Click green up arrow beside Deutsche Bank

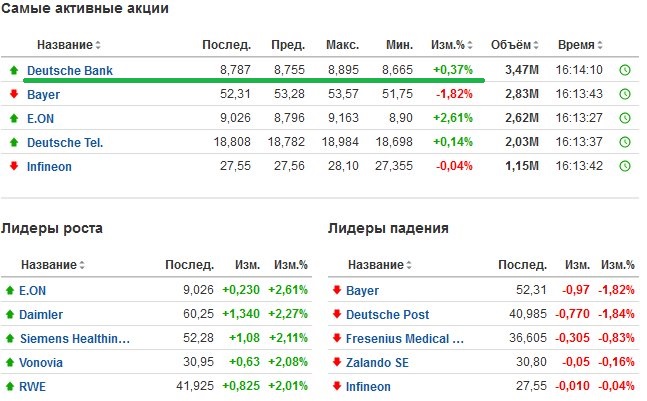tap(14, 70)
